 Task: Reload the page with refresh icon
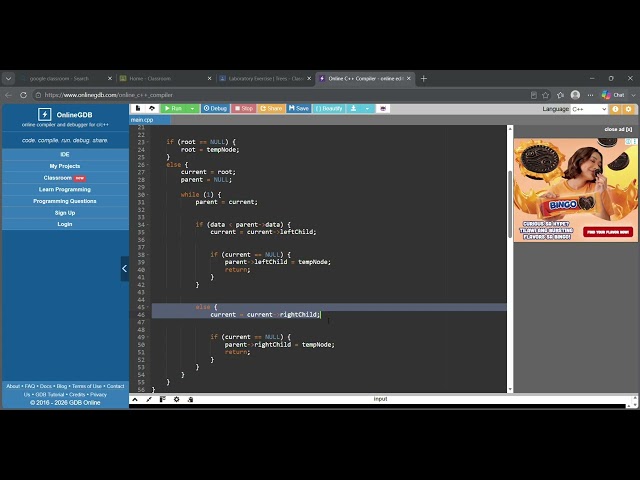(x=23, y=95)
